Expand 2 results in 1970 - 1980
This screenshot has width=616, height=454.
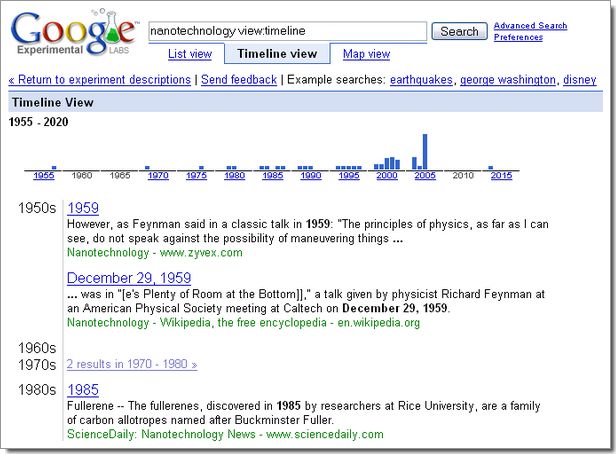(132, 364)
